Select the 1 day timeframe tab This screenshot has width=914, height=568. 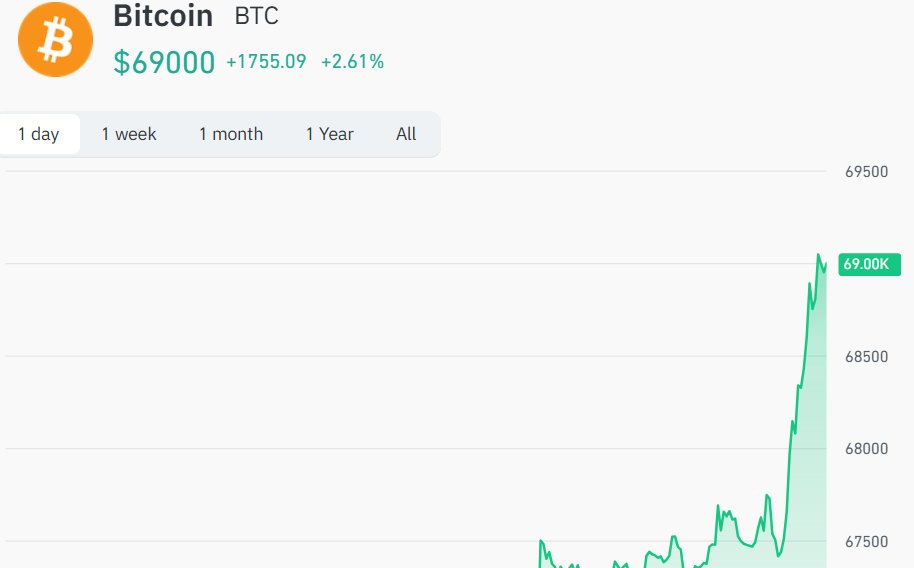pyautogui.click(x=39, y=134)
